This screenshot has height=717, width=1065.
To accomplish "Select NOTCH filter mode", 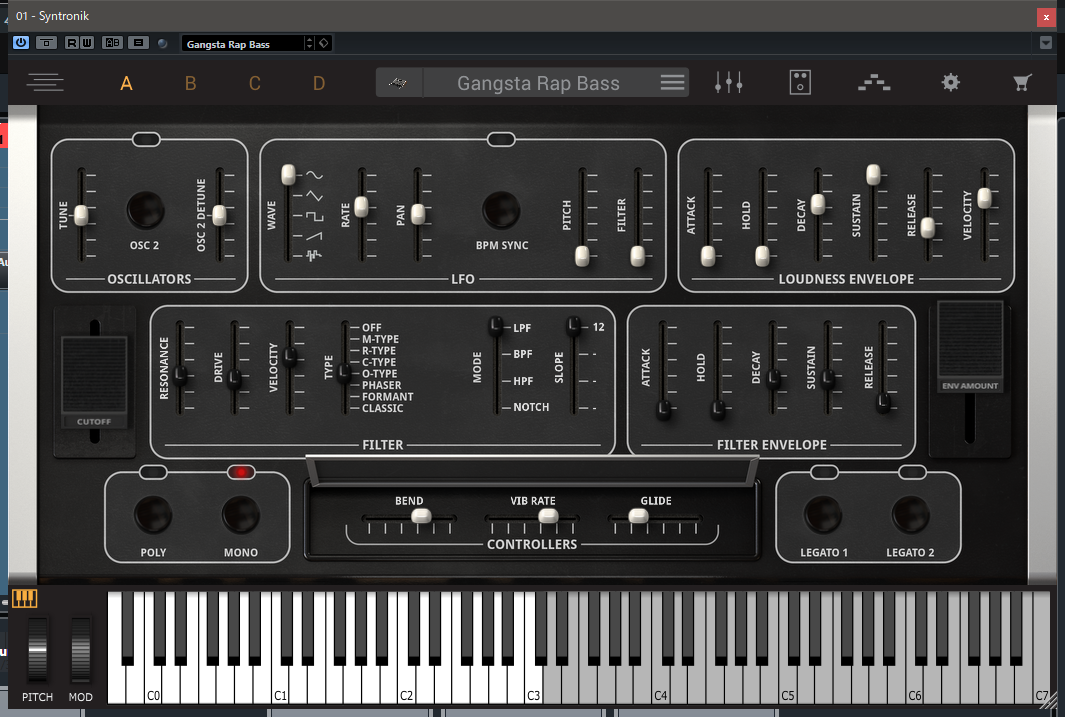I will click(530, 407).
